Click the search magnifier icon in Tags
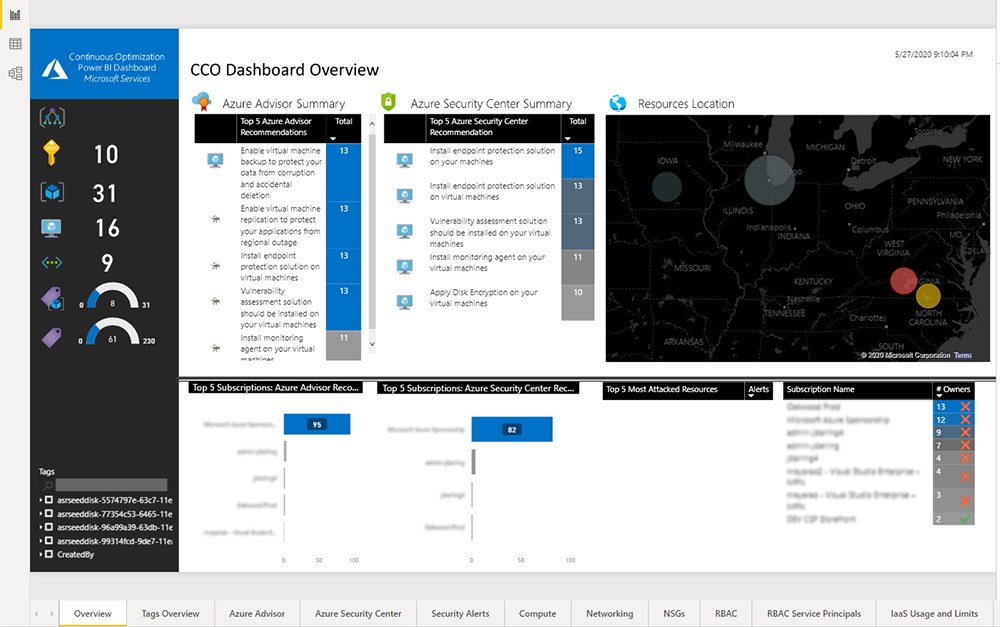The width and height of the screenshot is (1000, 627). click(48, 485)
